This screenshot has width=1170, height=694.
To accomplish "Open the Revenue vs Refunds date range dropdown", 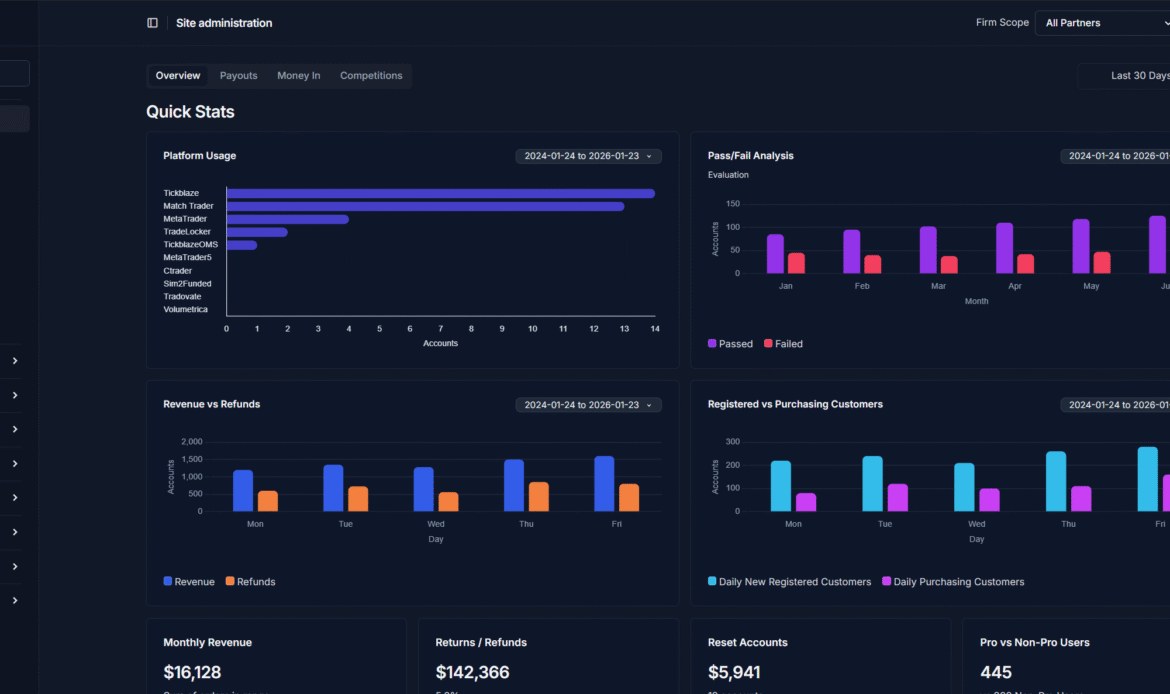I will (x=588, y=405).
